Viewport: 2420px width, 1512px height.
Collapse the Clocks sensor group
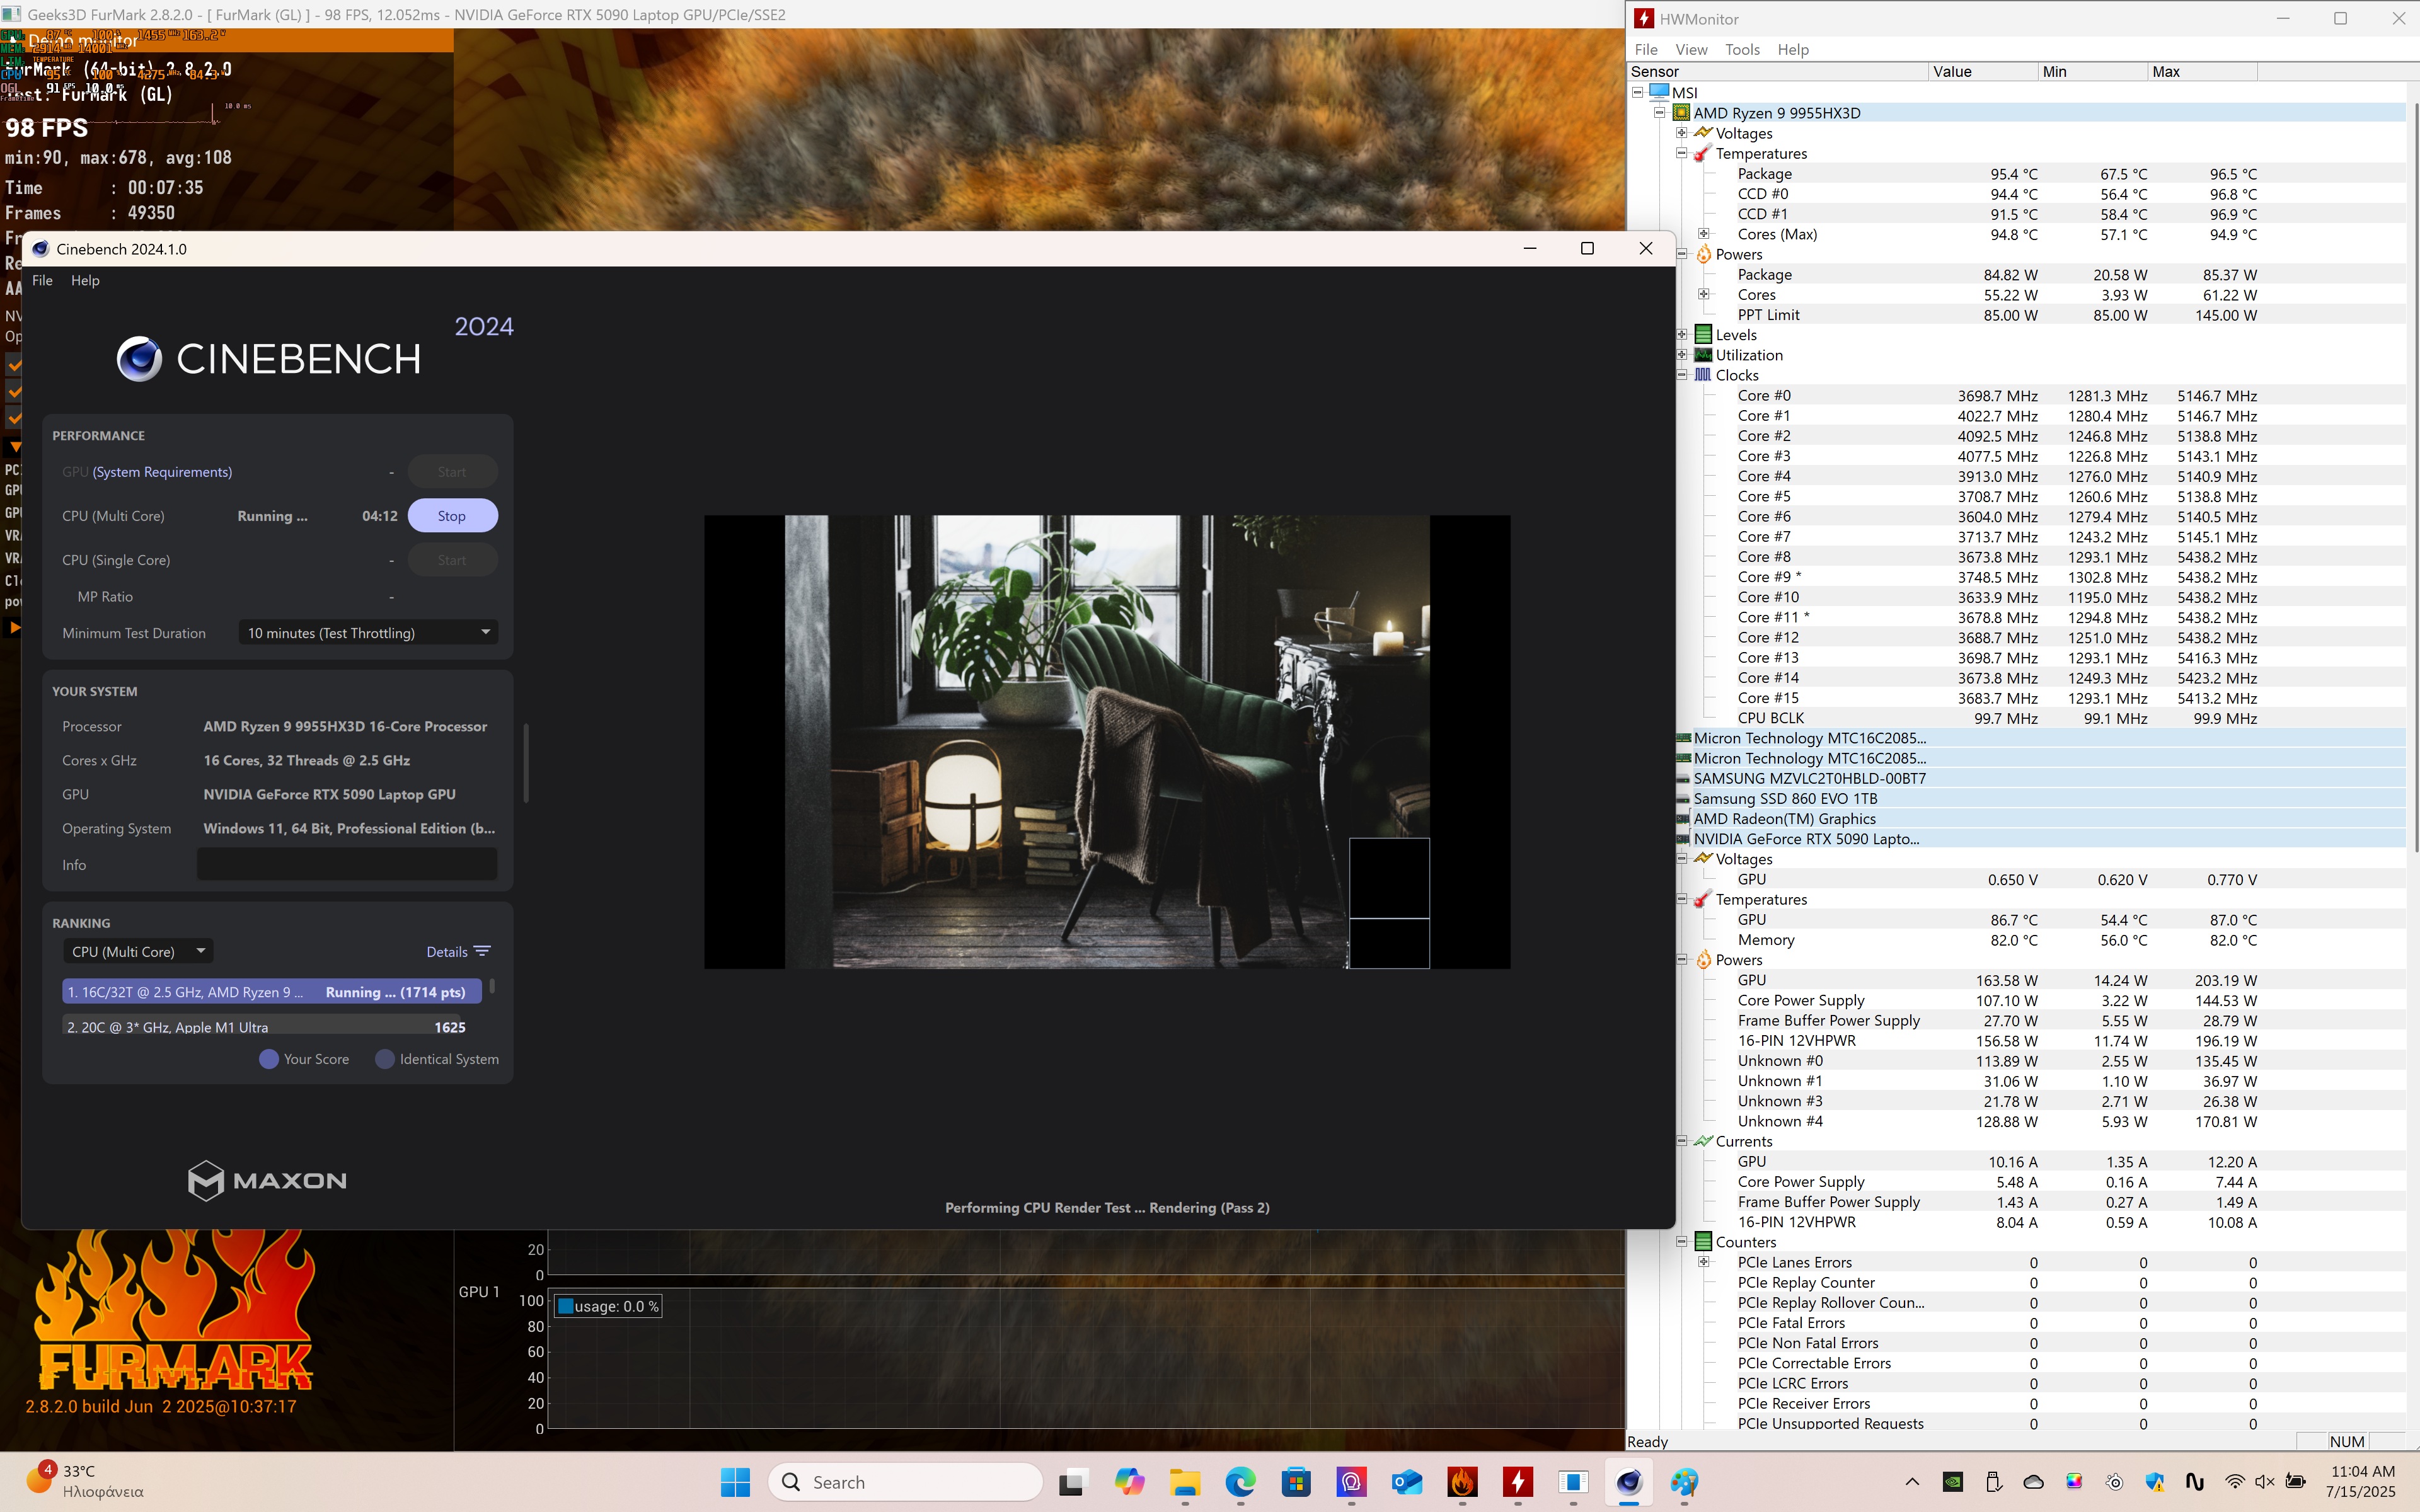(x=1682, y=375)
